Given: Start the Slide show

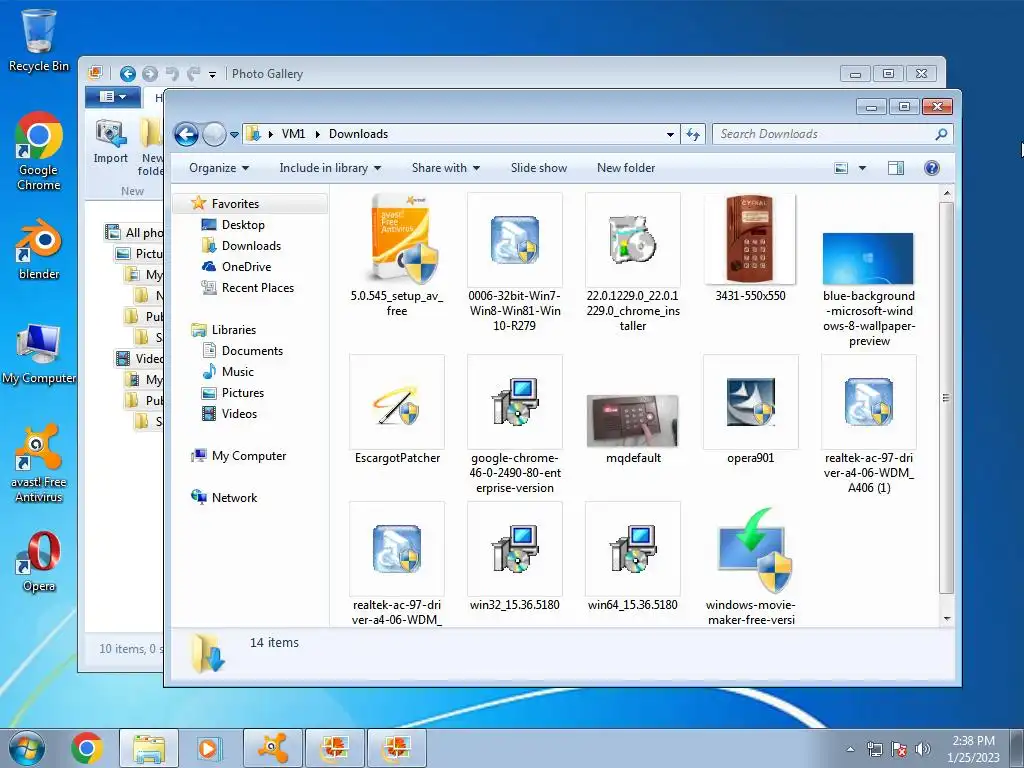Looking at the screenshot, I should pos(539,168).
